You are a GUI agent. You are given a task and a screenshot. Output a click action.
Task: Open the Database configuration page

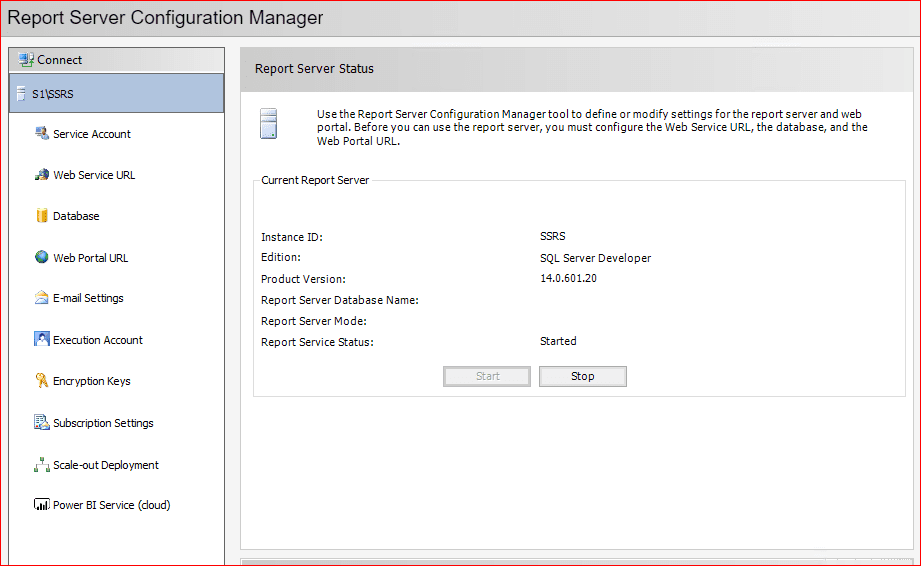pyautogui.click(x=76, y=216)
